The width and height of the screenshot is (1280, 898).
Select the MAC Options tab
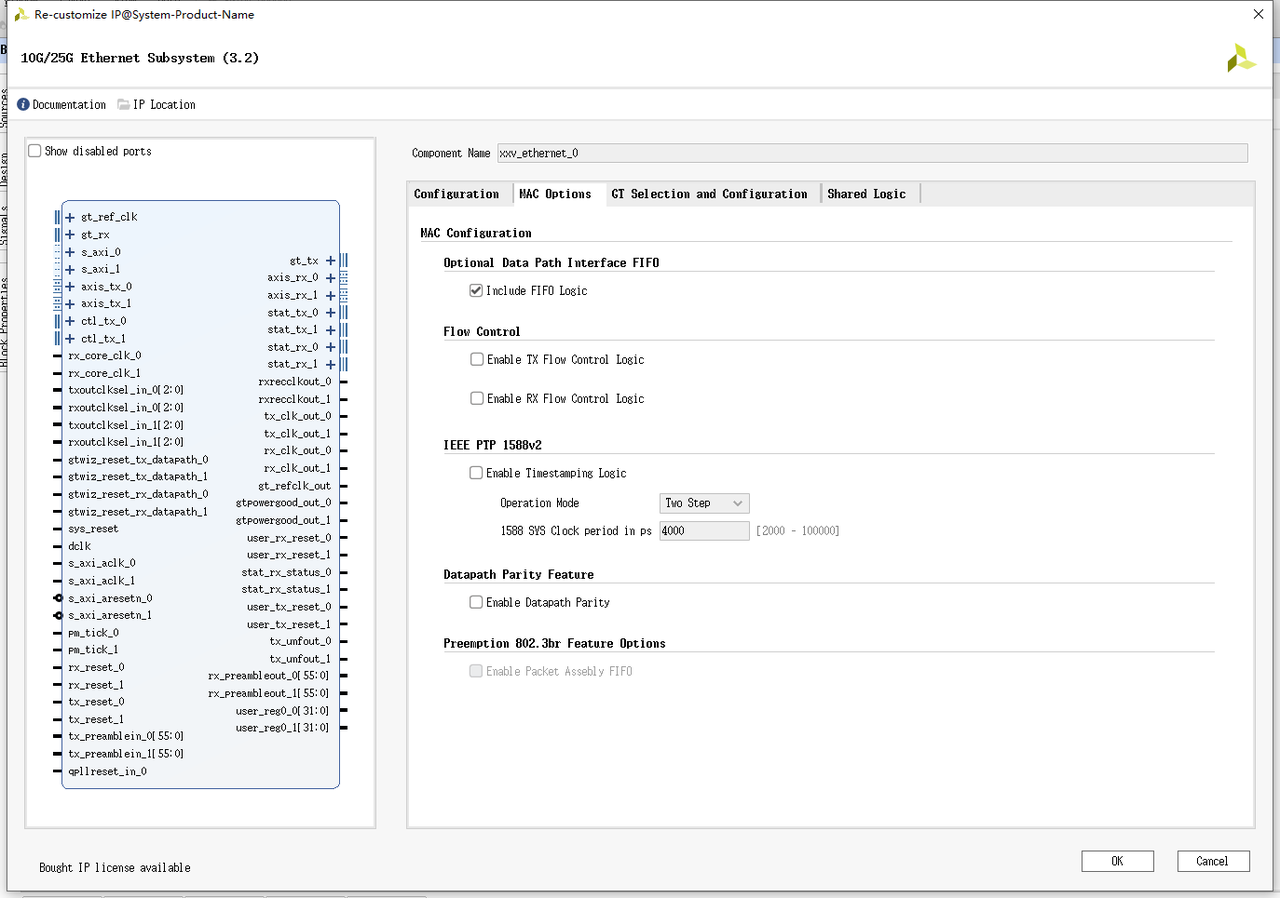pyautogui.click(x=555, y=194)
